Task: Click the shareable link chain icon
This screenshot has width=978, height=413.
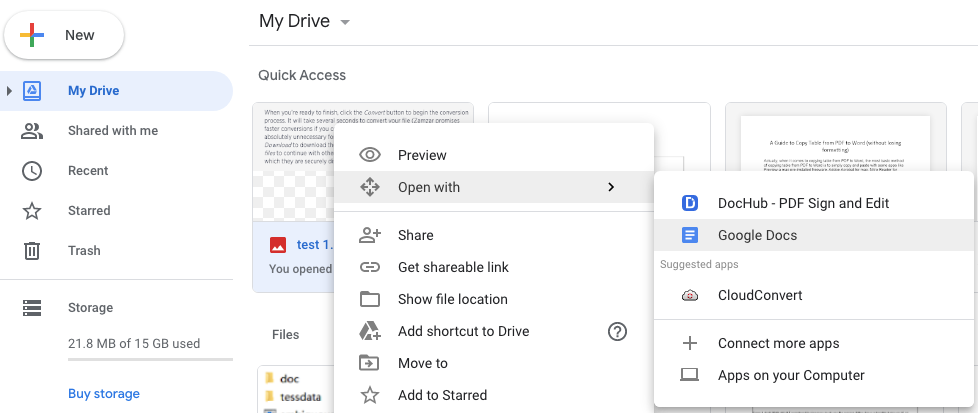Action: point(370,267)
